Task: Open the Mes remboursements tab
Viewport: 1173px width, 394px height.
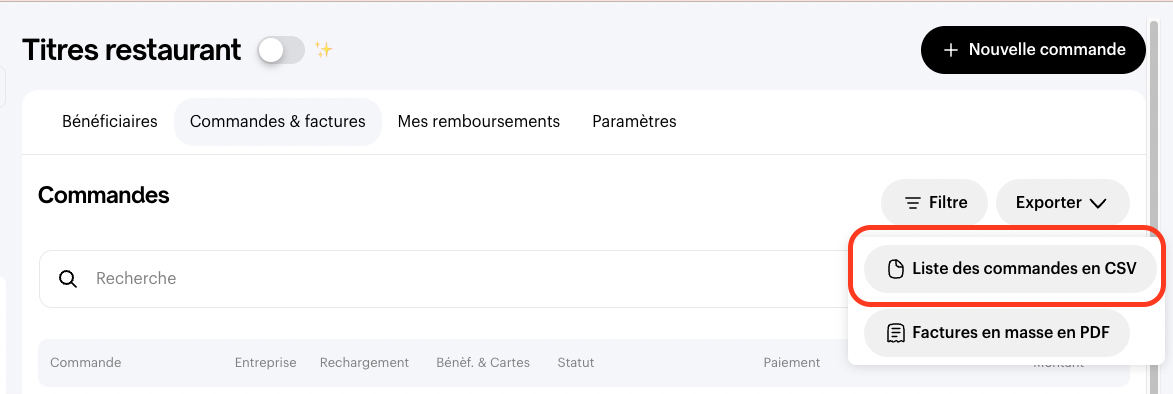Action: tap(479, 121)
